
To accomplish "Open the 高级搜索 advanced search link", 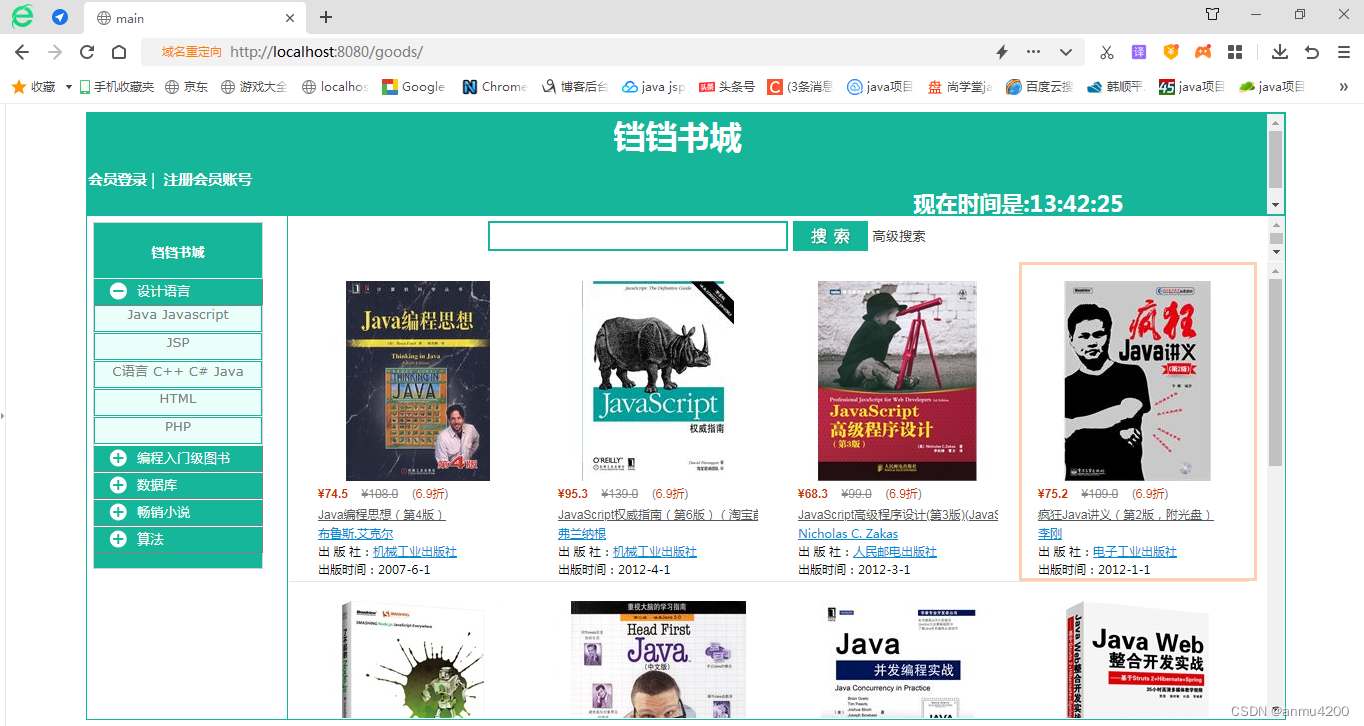I will click(899, 235).
